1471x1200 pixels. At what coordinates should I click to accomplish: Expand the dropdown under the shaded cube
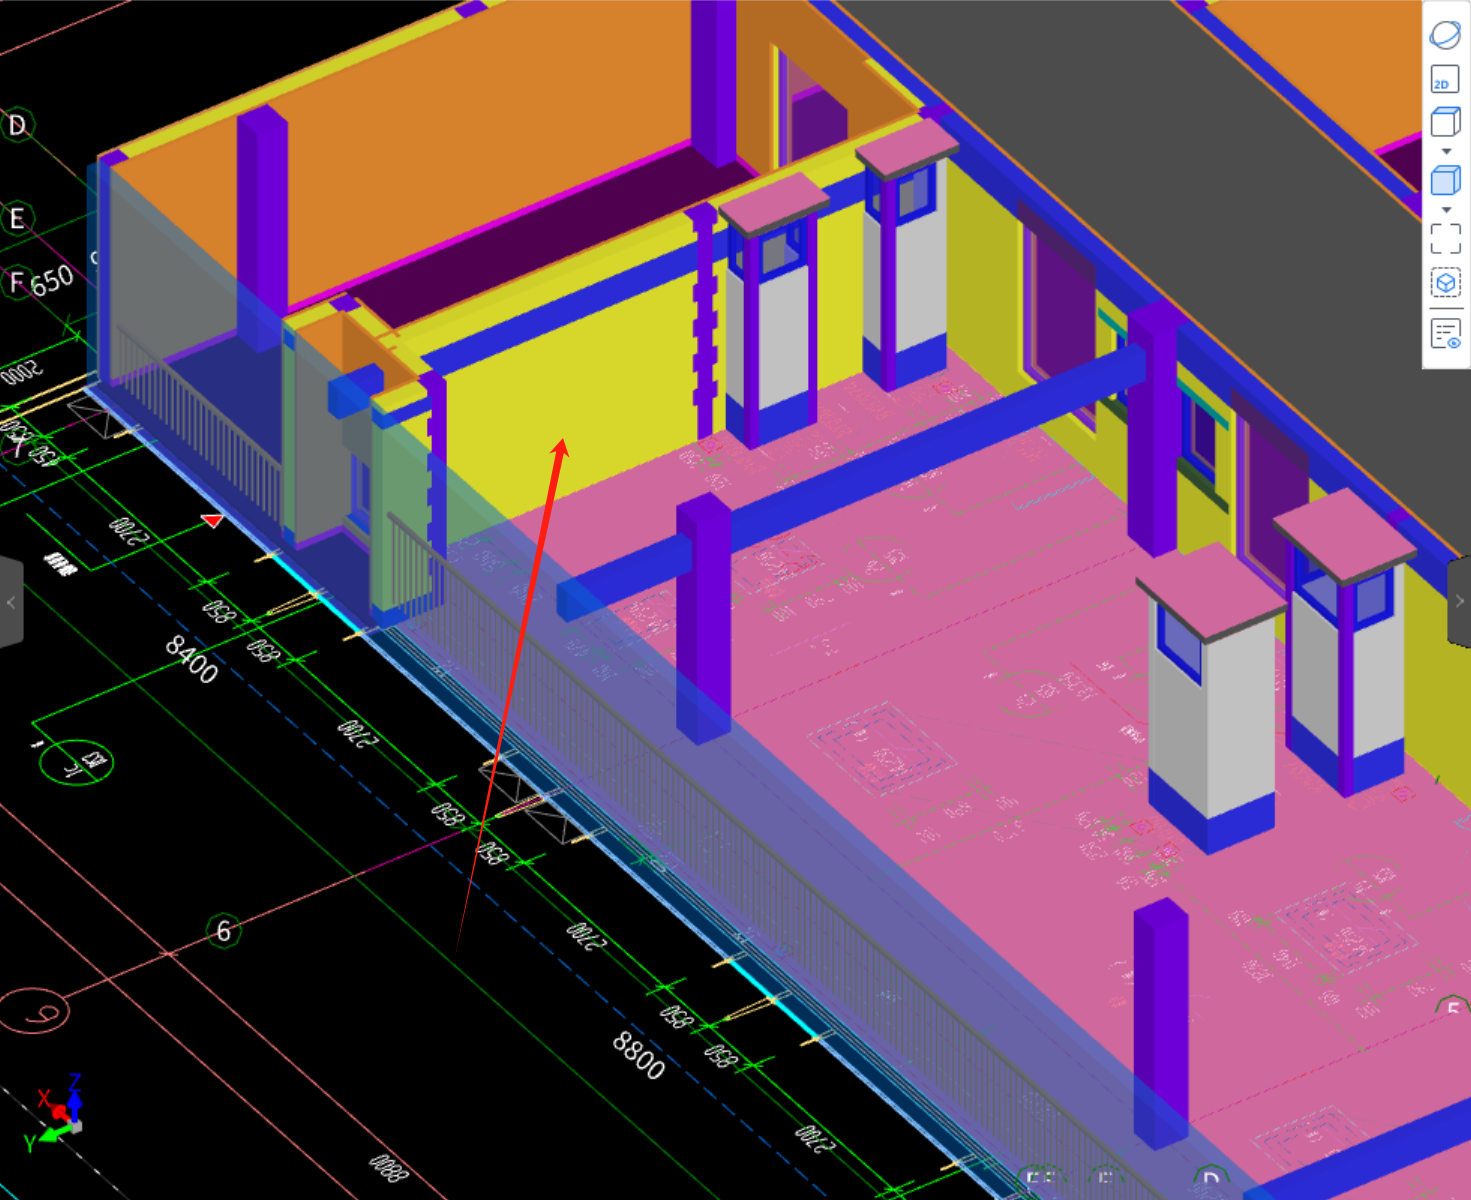point(1446,210)
